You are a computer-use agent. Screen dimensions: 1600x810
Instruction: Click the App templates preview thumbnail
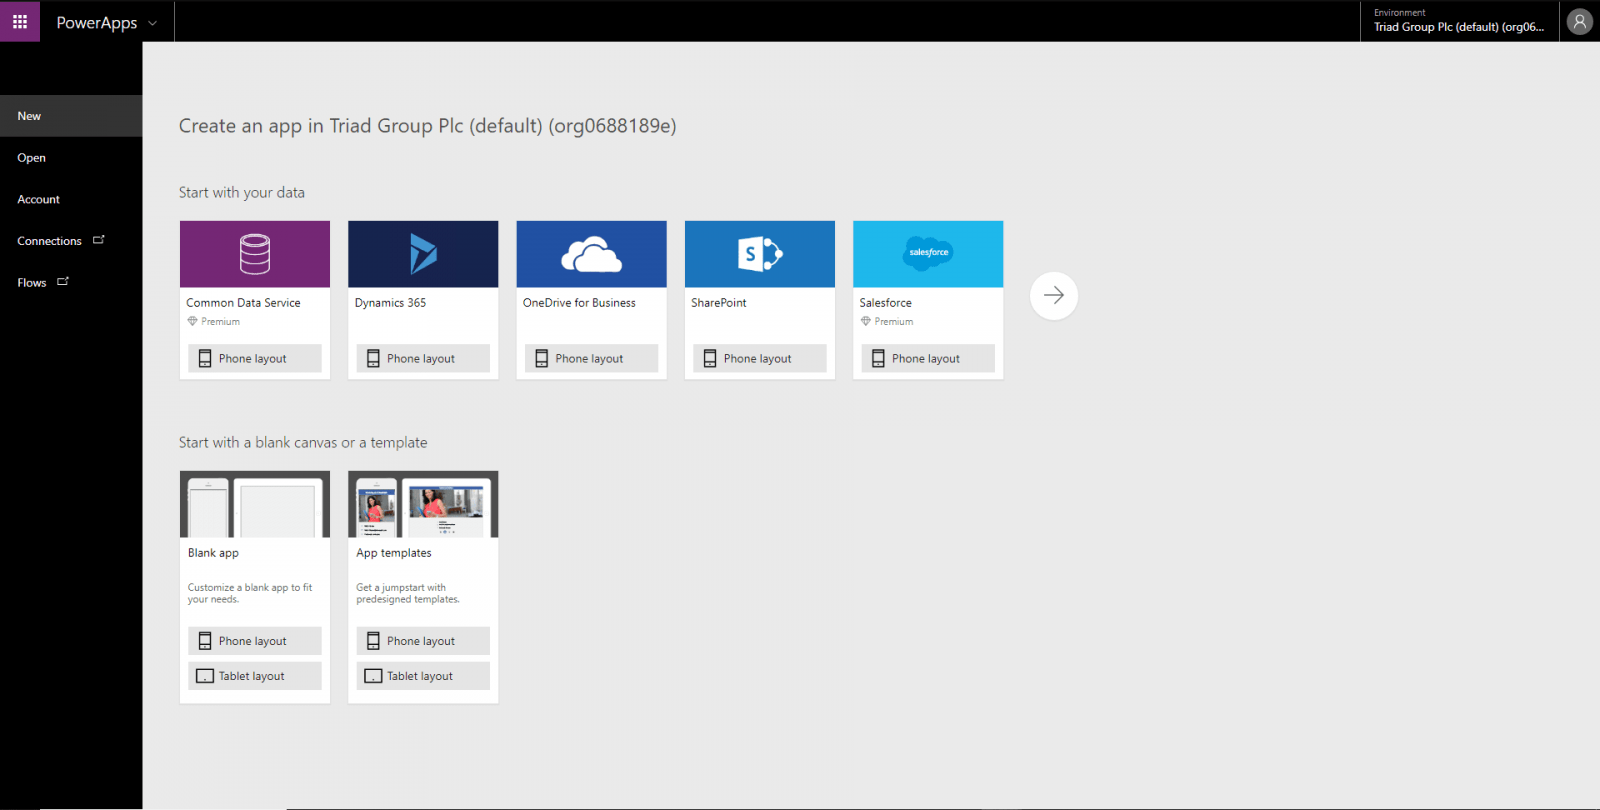tap(423, 505)
